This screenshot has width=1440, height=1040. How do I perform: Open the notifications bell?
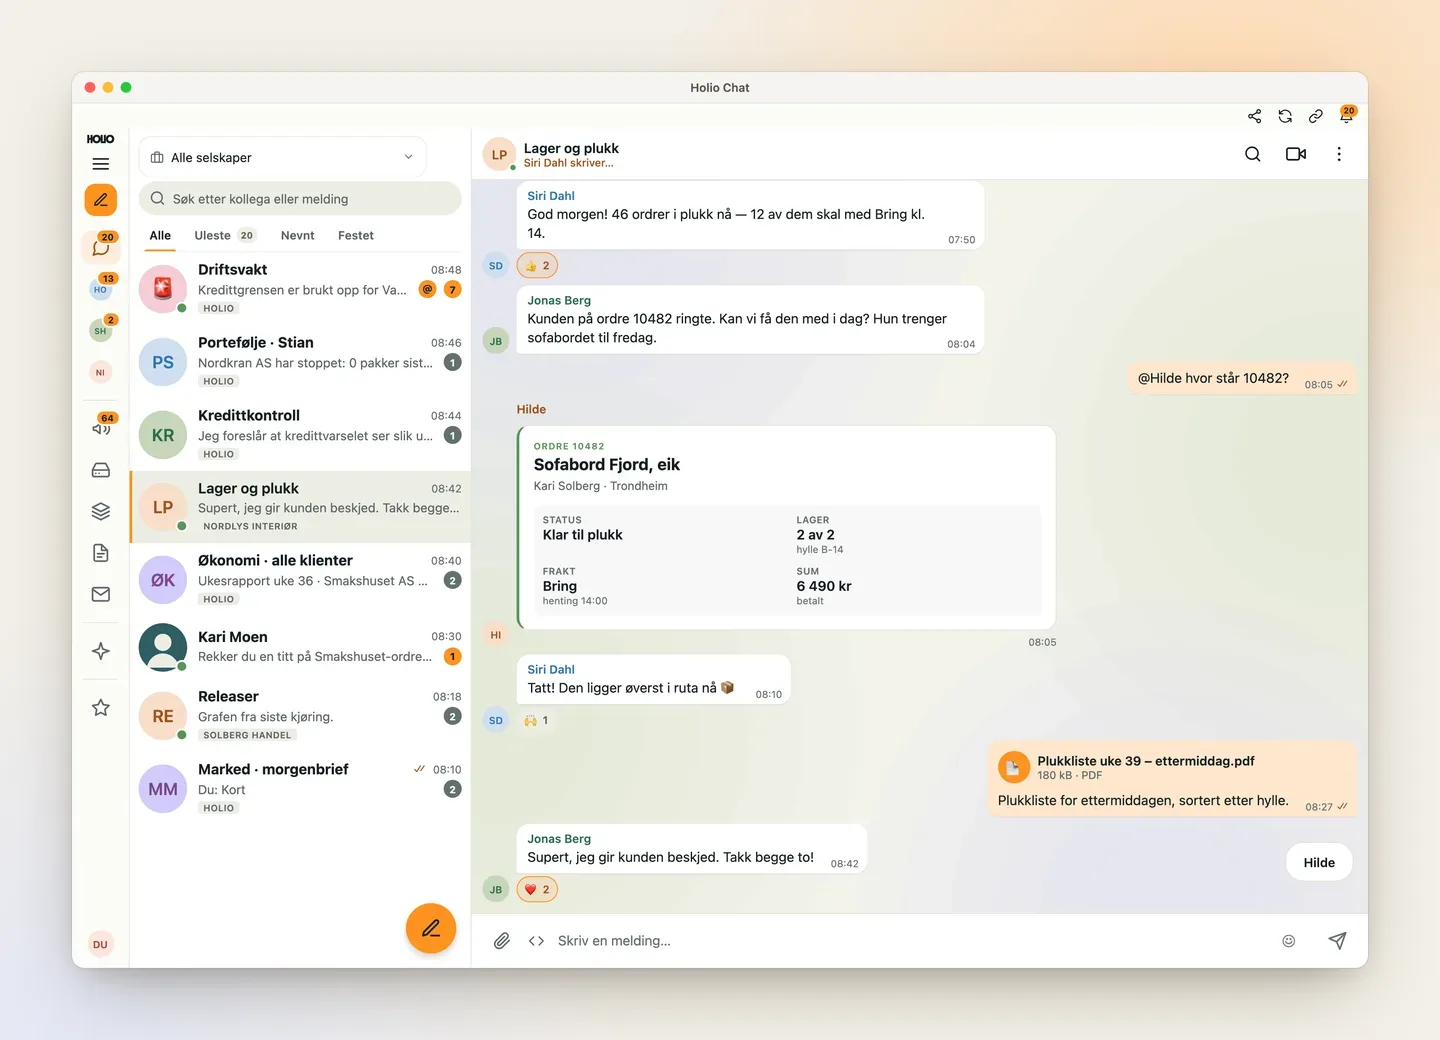[1346, 116]
